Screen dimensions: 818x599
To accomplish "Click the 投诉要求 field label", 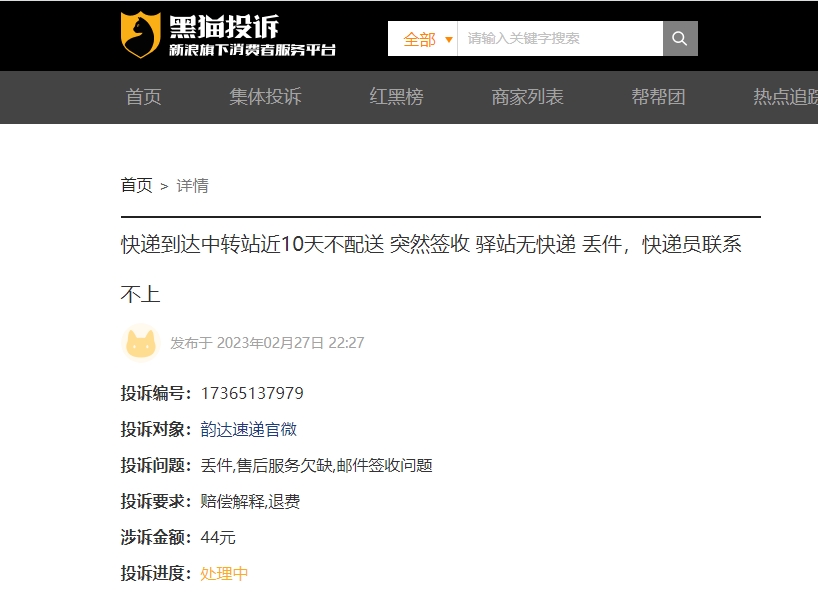I will click(x=156, y=501).
